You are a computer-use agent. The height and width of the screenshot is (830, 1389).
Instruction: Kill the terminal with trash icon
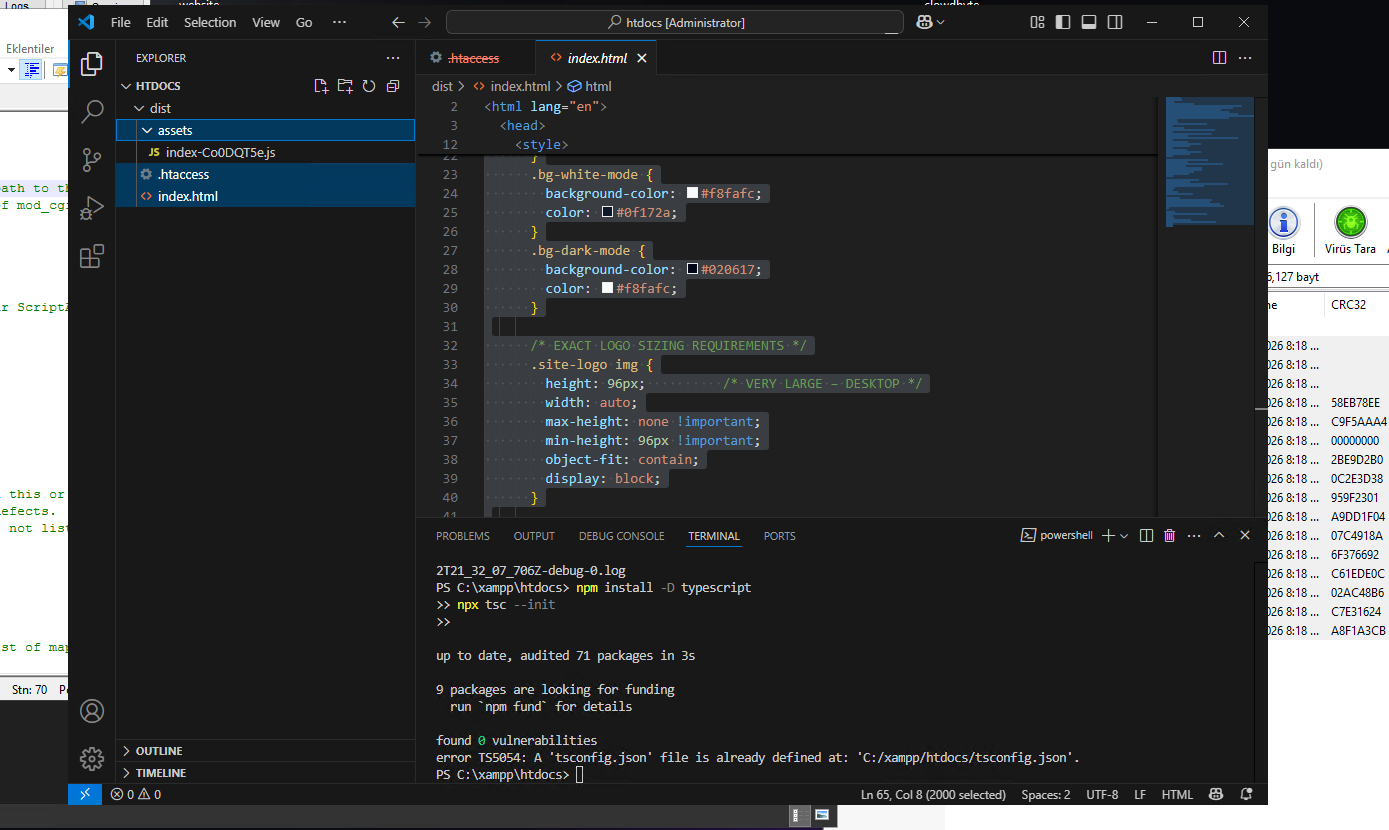(x=1170, y=536)
